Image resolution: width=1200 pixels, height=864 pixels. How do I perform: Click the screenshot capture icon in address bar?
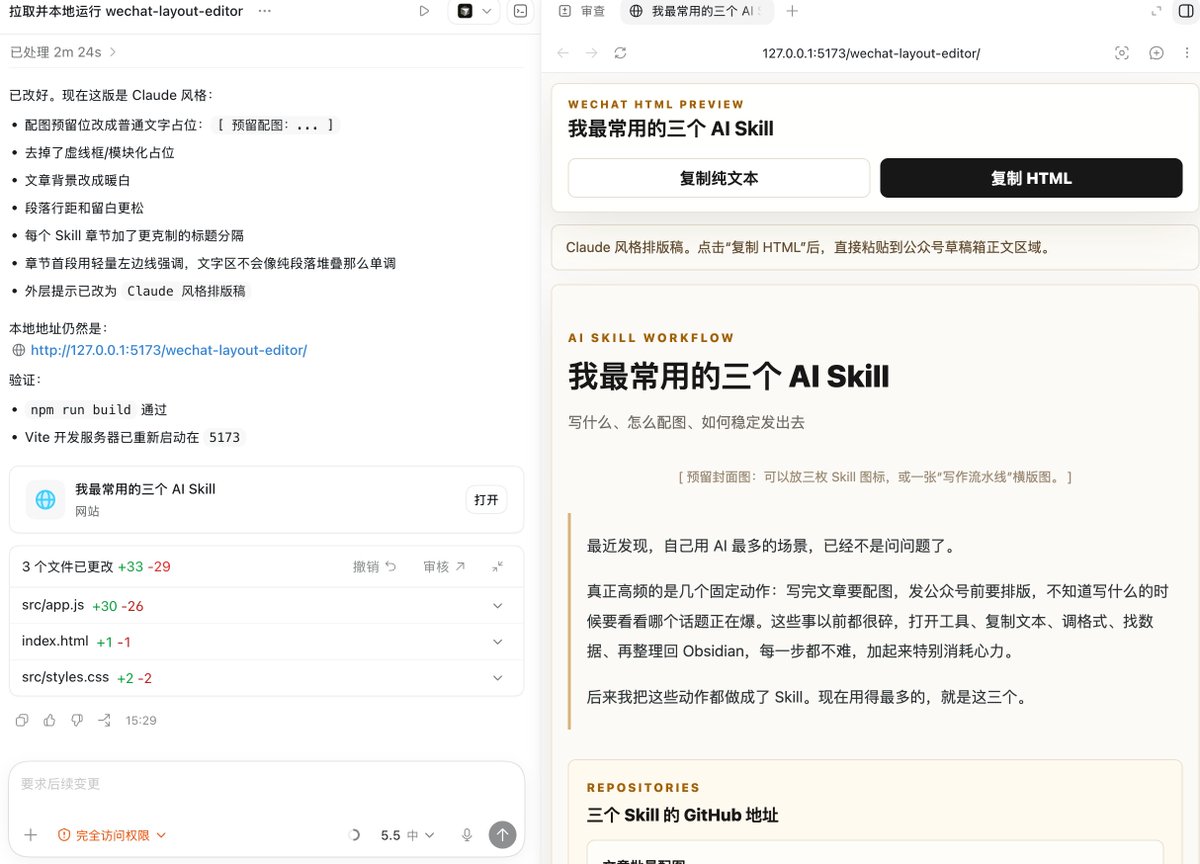pos(1122,53)
